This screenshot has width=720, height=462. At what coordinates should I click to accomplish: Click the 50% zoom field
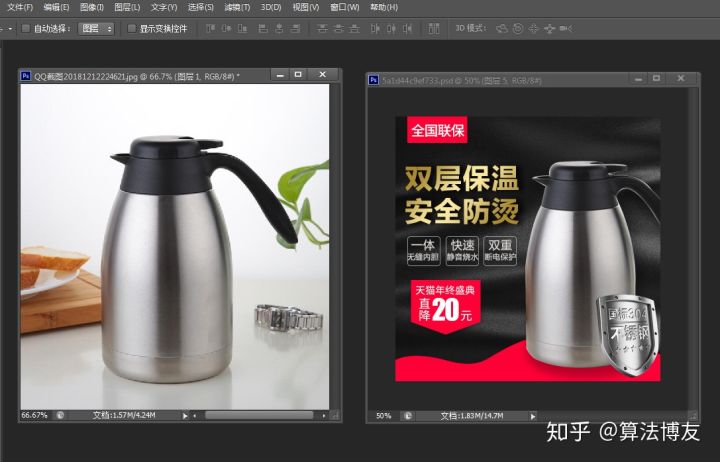pos(383,416)
